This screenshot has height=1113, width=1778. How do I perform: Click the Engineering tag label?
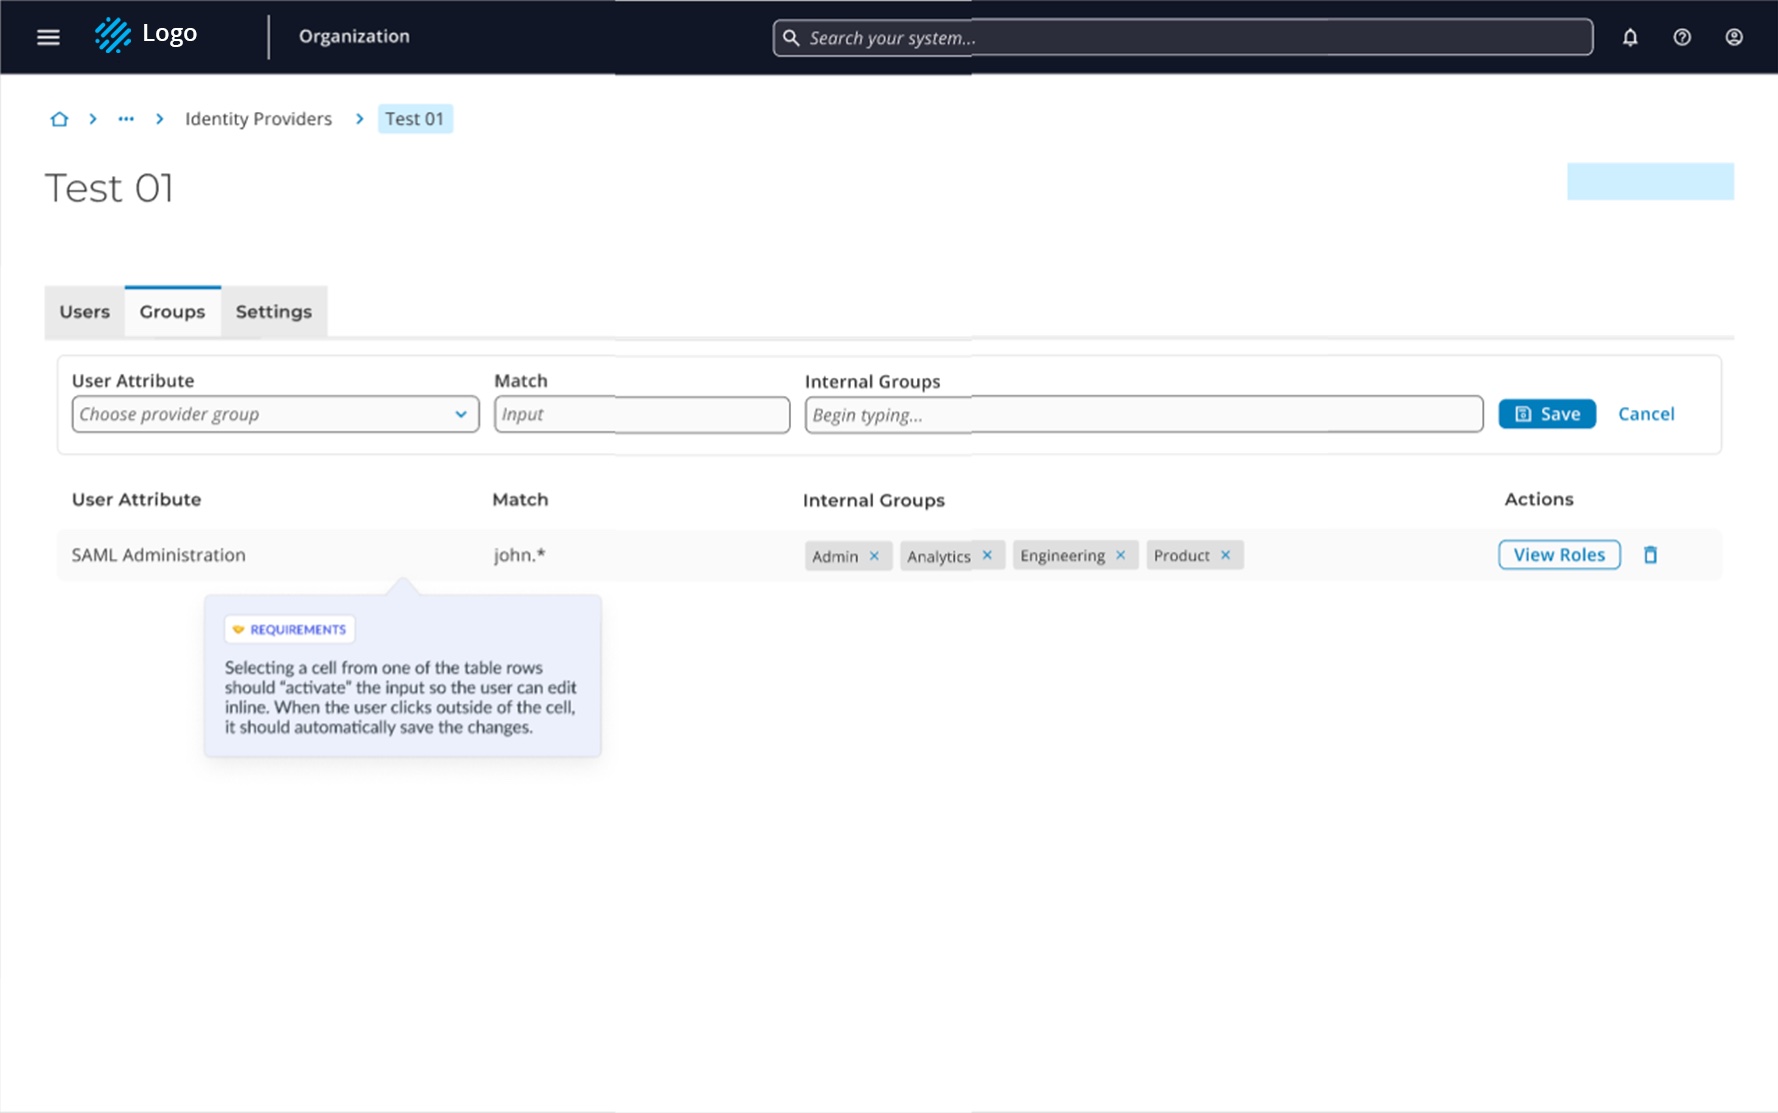[x=1062, y=555]
